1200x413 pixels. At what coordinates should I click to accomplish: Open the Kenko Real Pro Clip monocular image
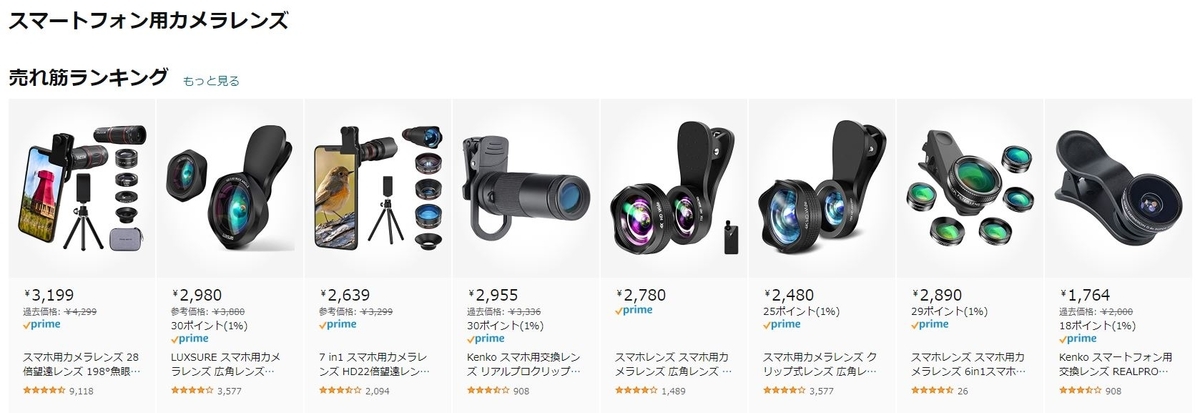(525, 187)
